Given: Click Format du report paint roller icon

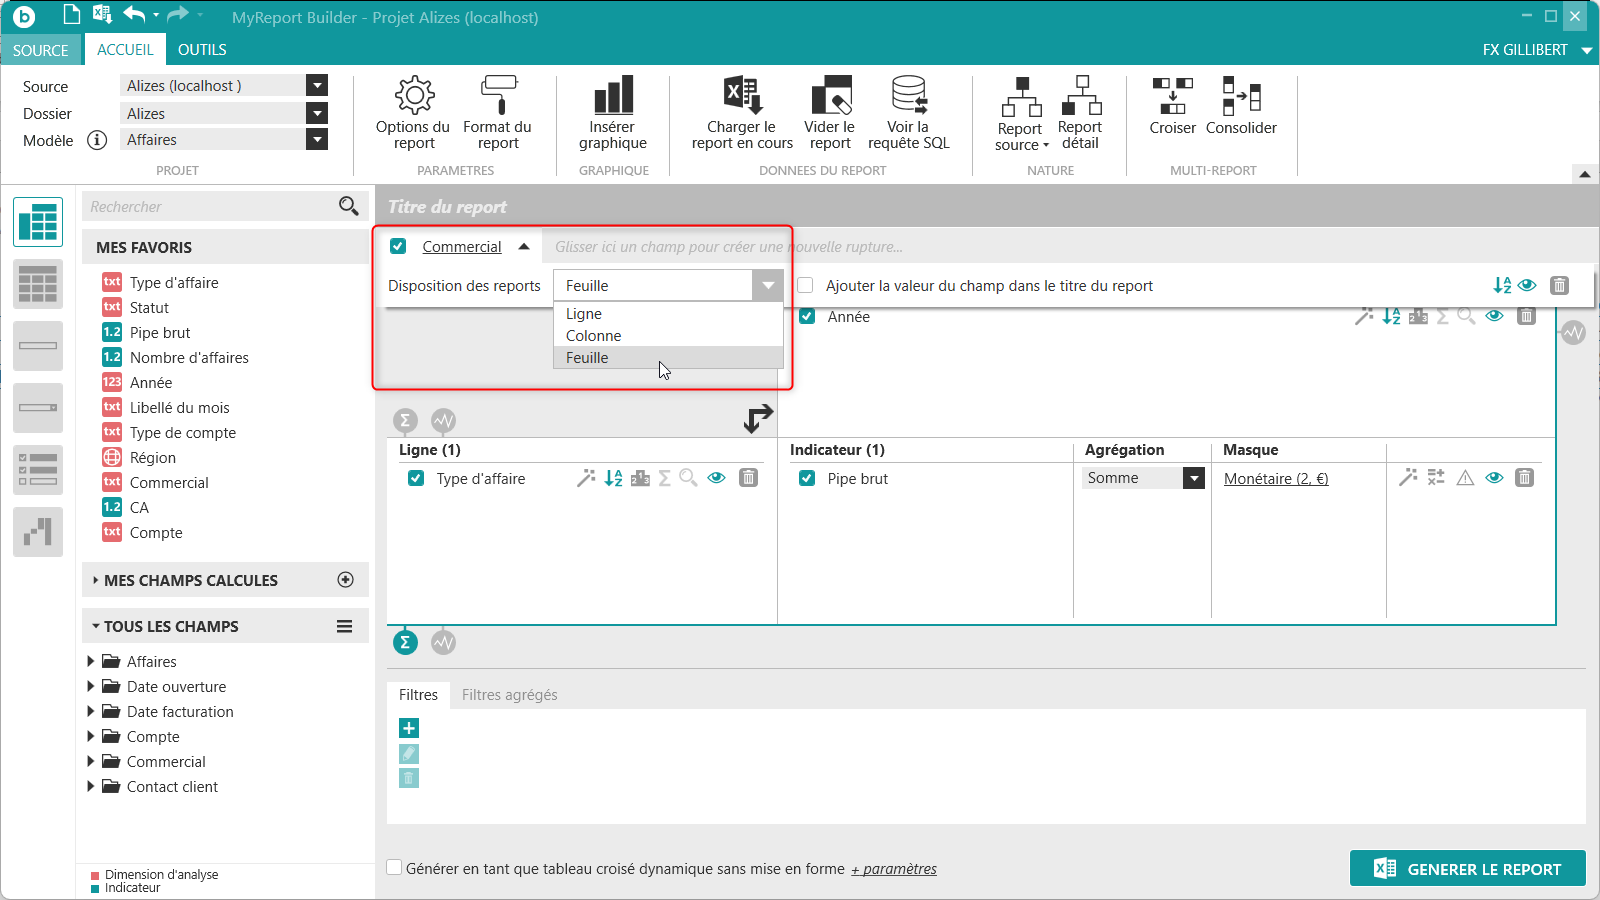Looking at the screenshot, I should tap(497, 97).
